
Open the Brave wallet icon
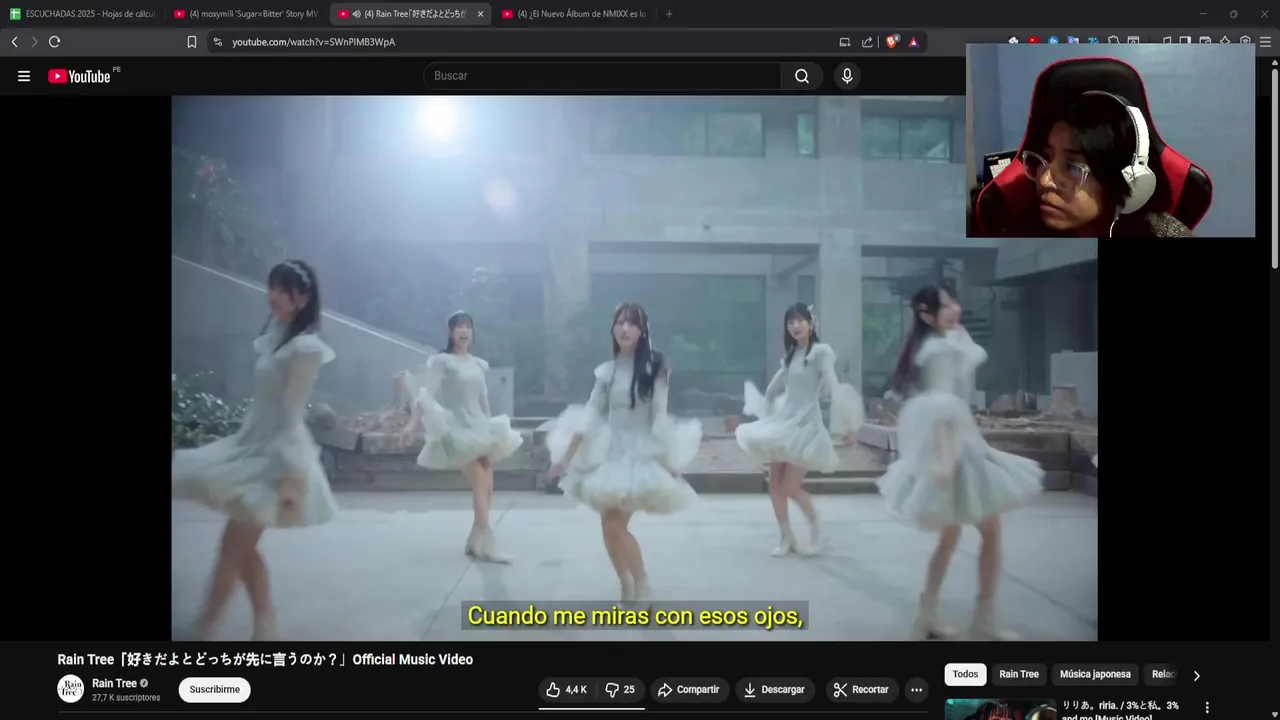(x=1205, y=41)
